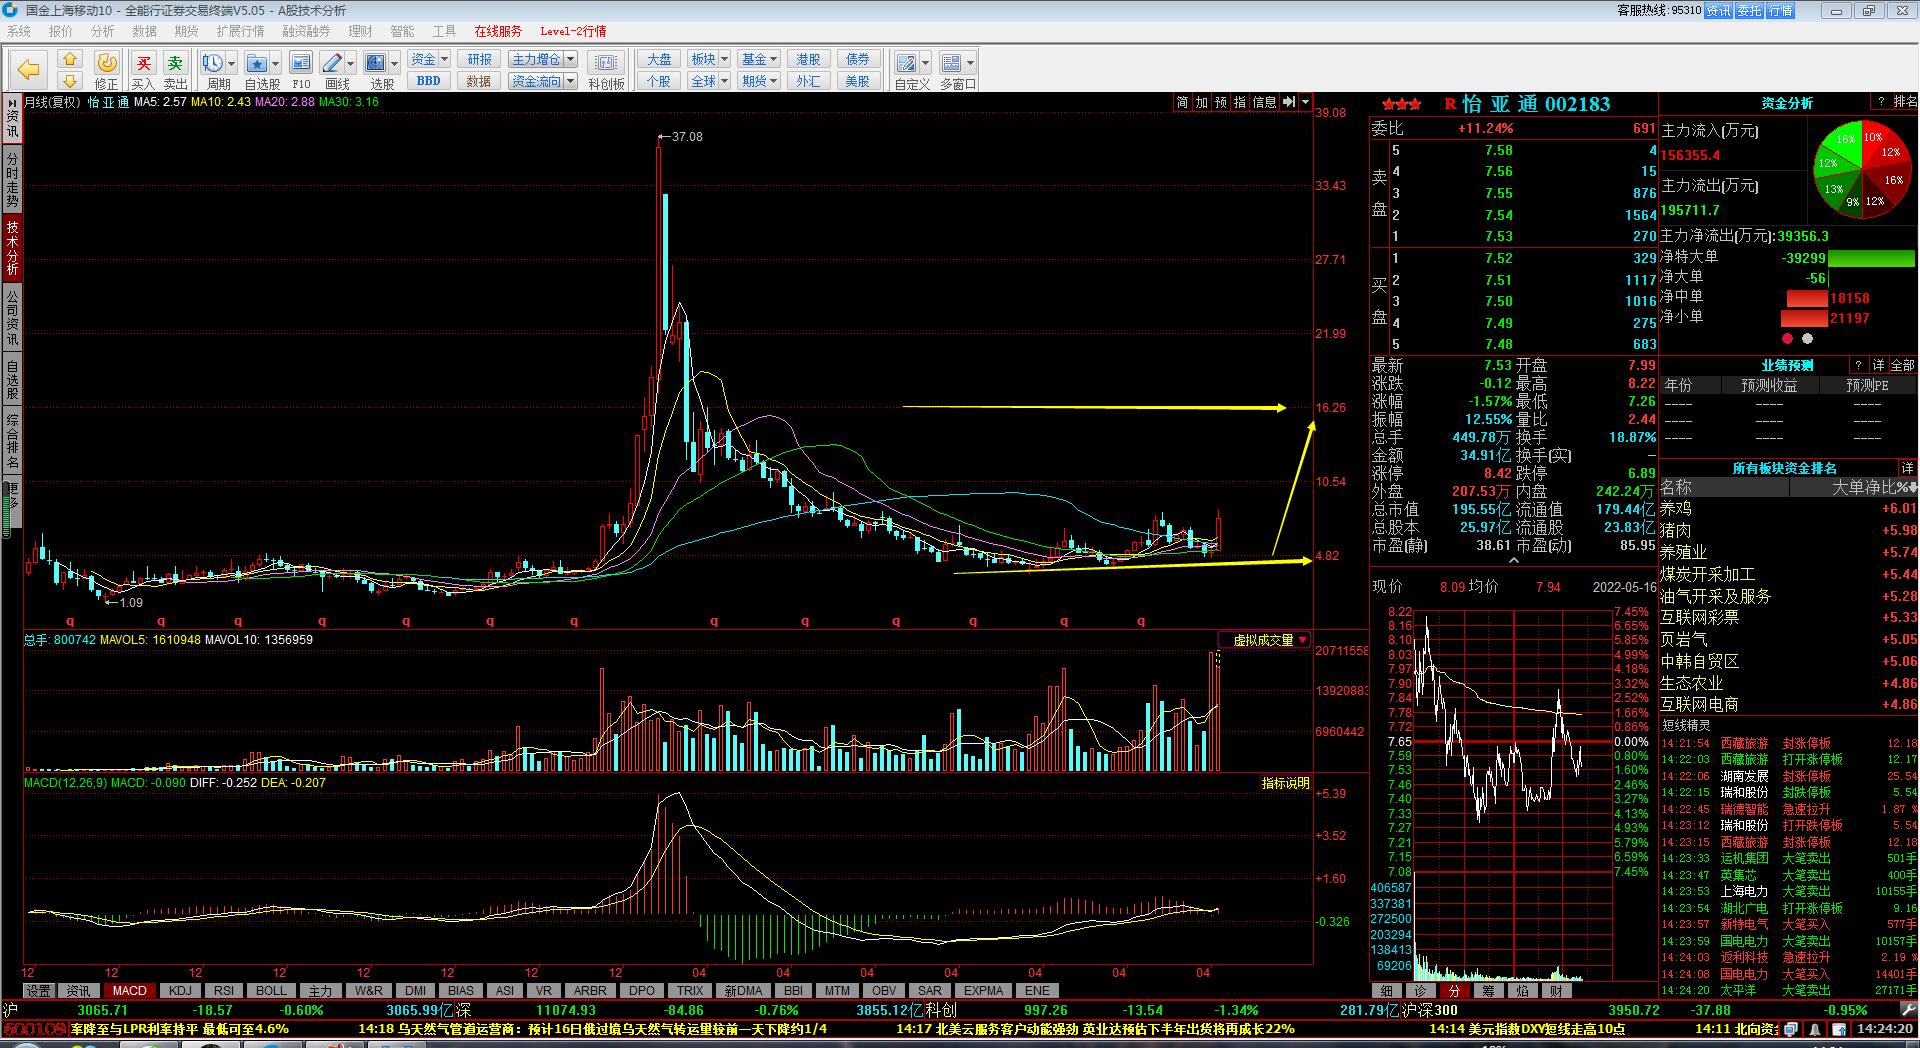Toggle the MACD indicator tab

click(129, 991)
